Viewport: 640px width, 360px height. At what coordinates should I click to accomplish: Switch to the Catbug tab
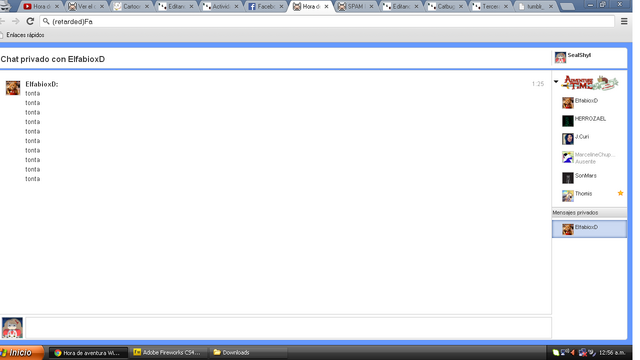click(x=444, y=7)
